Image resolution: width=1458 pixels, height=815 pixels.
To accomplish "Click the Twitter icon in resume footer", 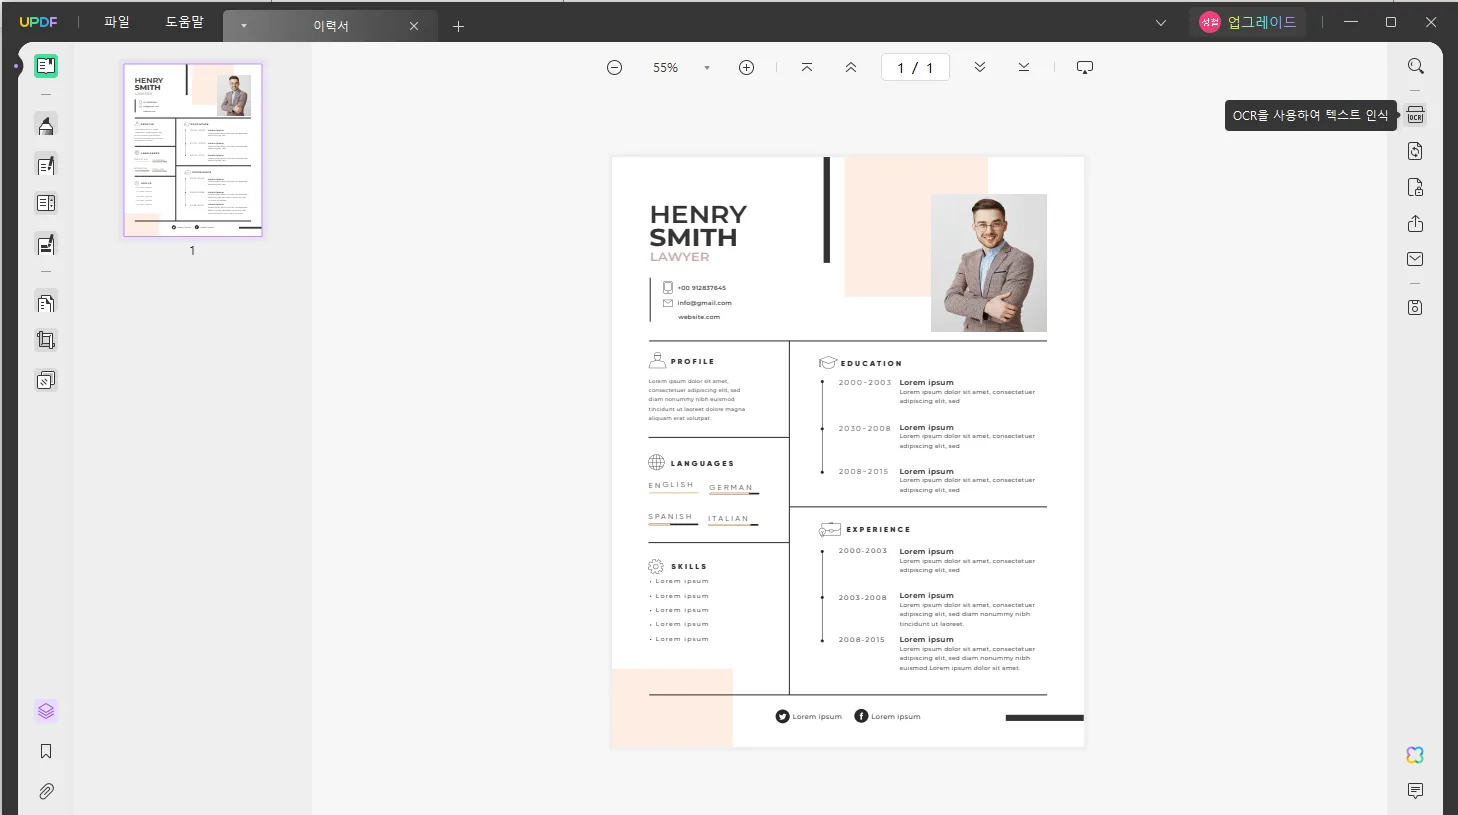I will click(782, 716).
